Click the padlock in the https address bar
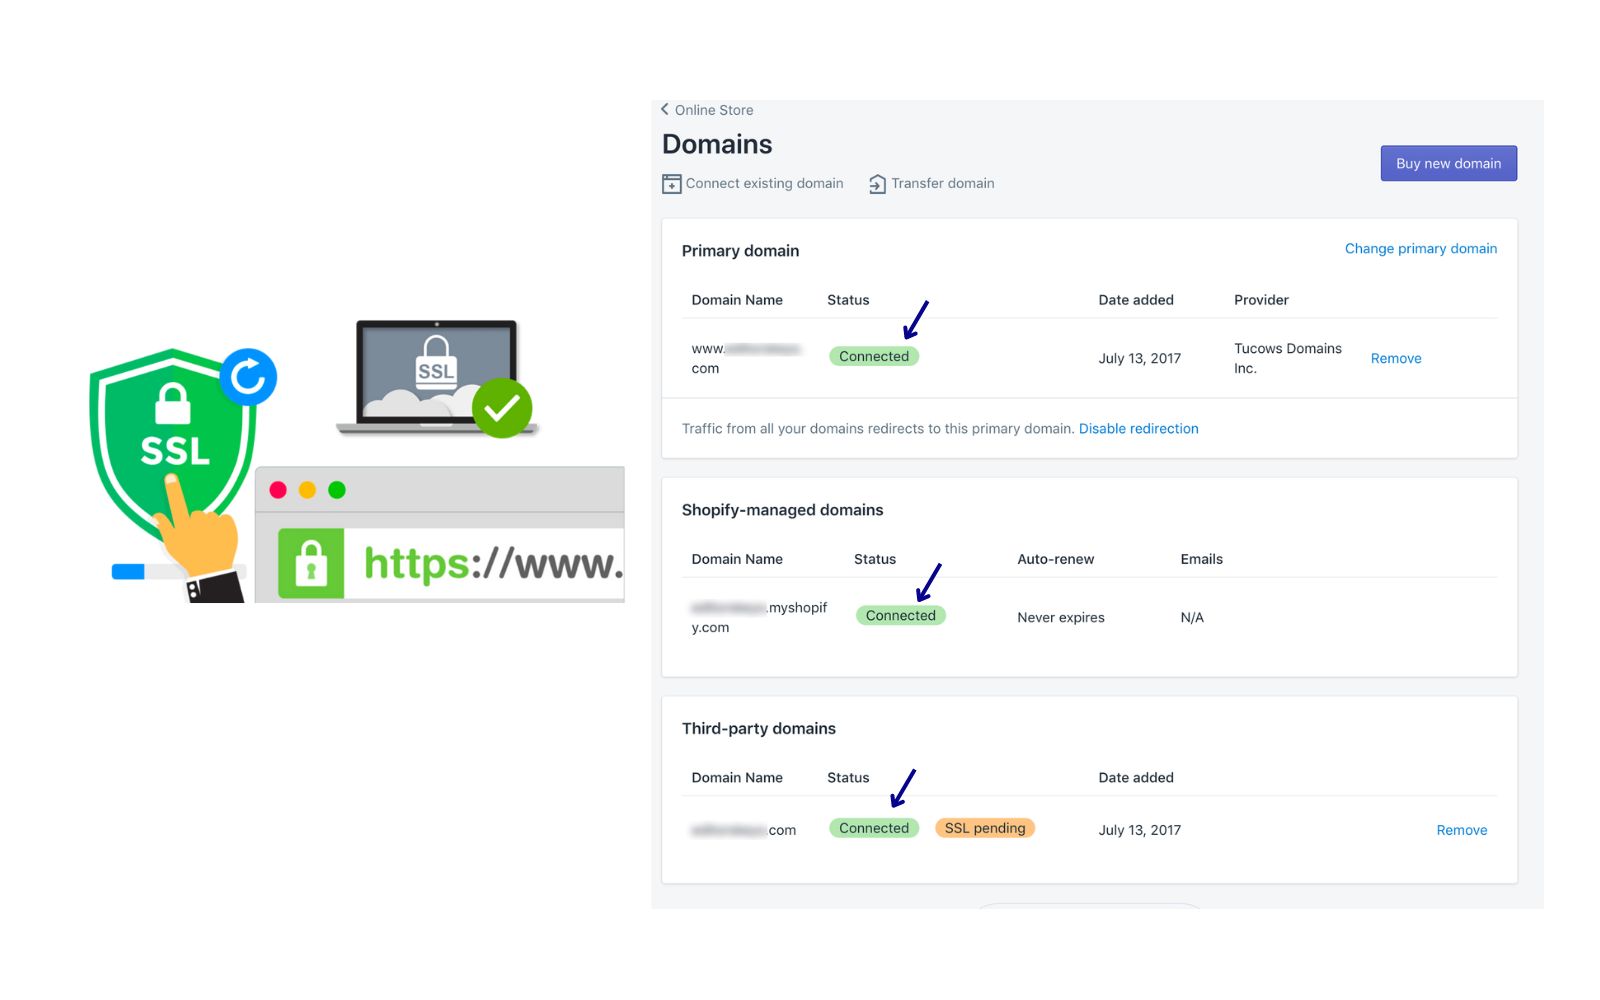This screenshot has width=1600, height=1000. click(313, 563)
